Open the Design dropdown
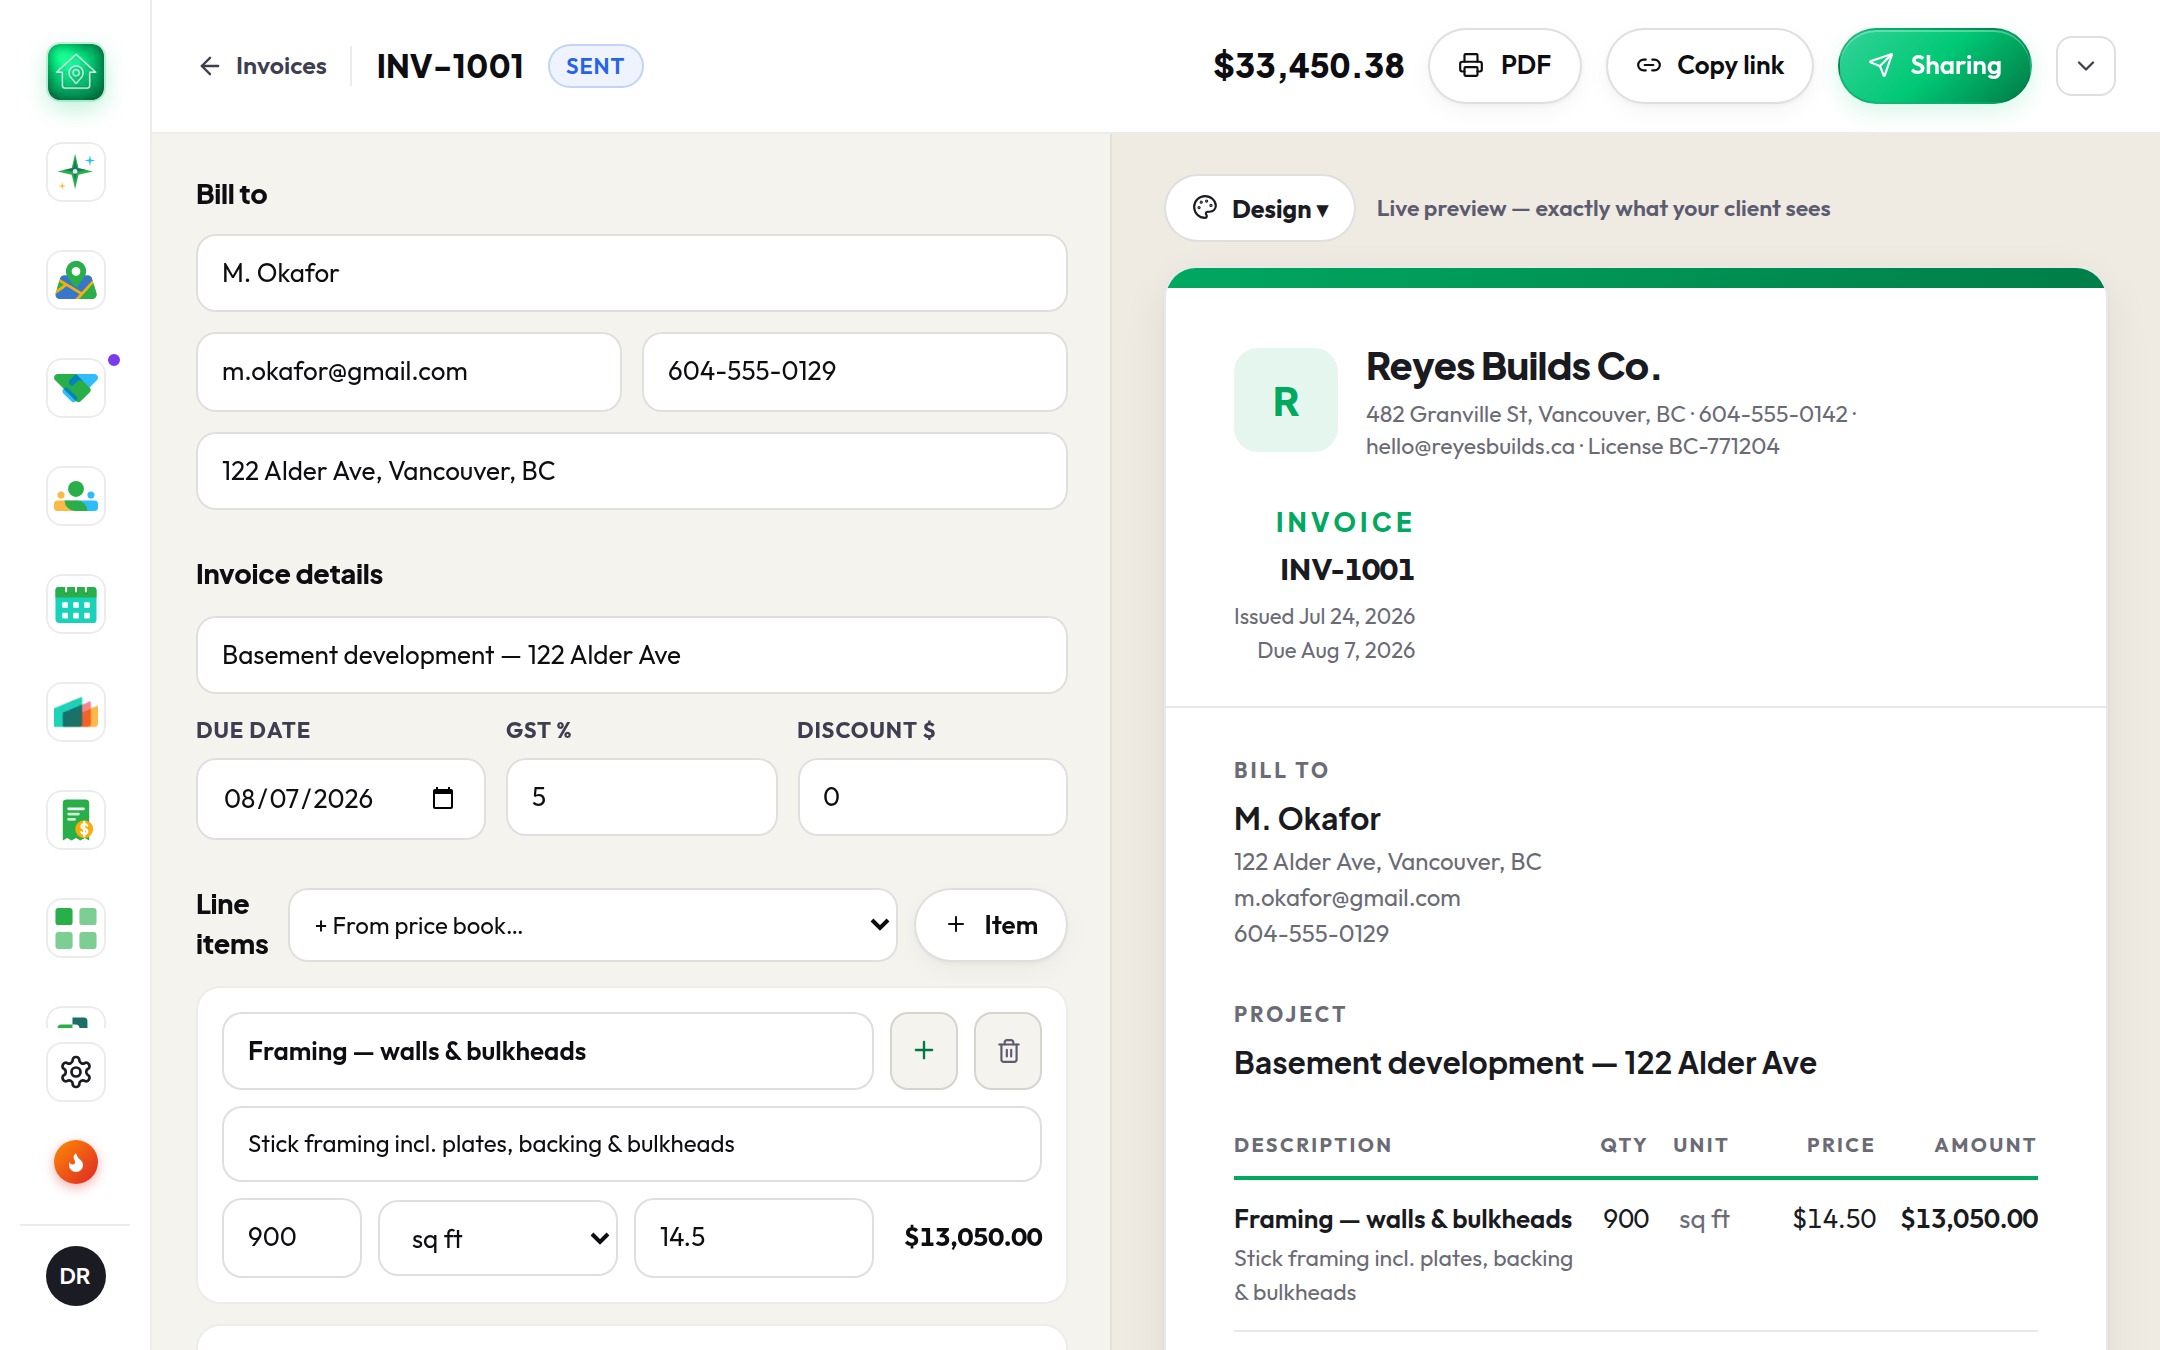Viewport: 2160px width, 1350px height. [1260, 208]
